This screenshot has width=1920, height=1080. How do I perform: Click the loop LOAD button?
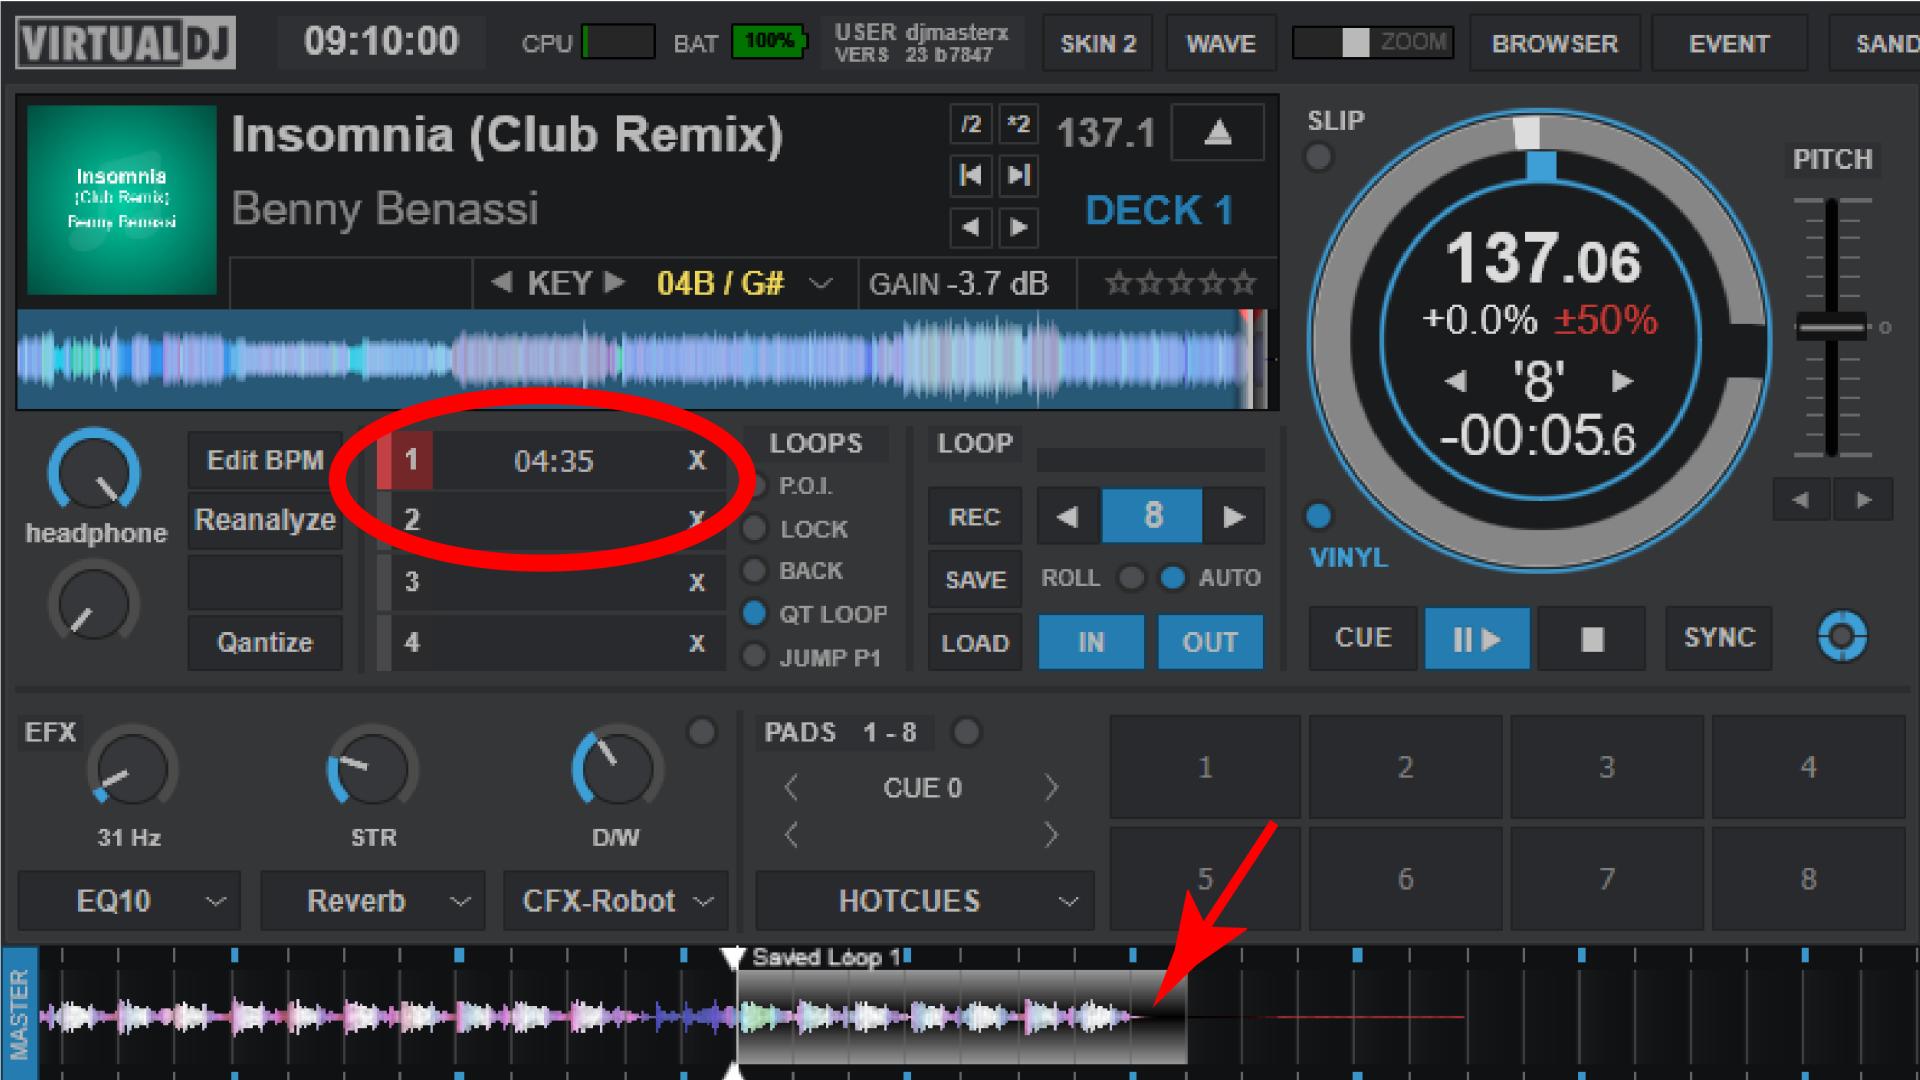coord(975,642)
